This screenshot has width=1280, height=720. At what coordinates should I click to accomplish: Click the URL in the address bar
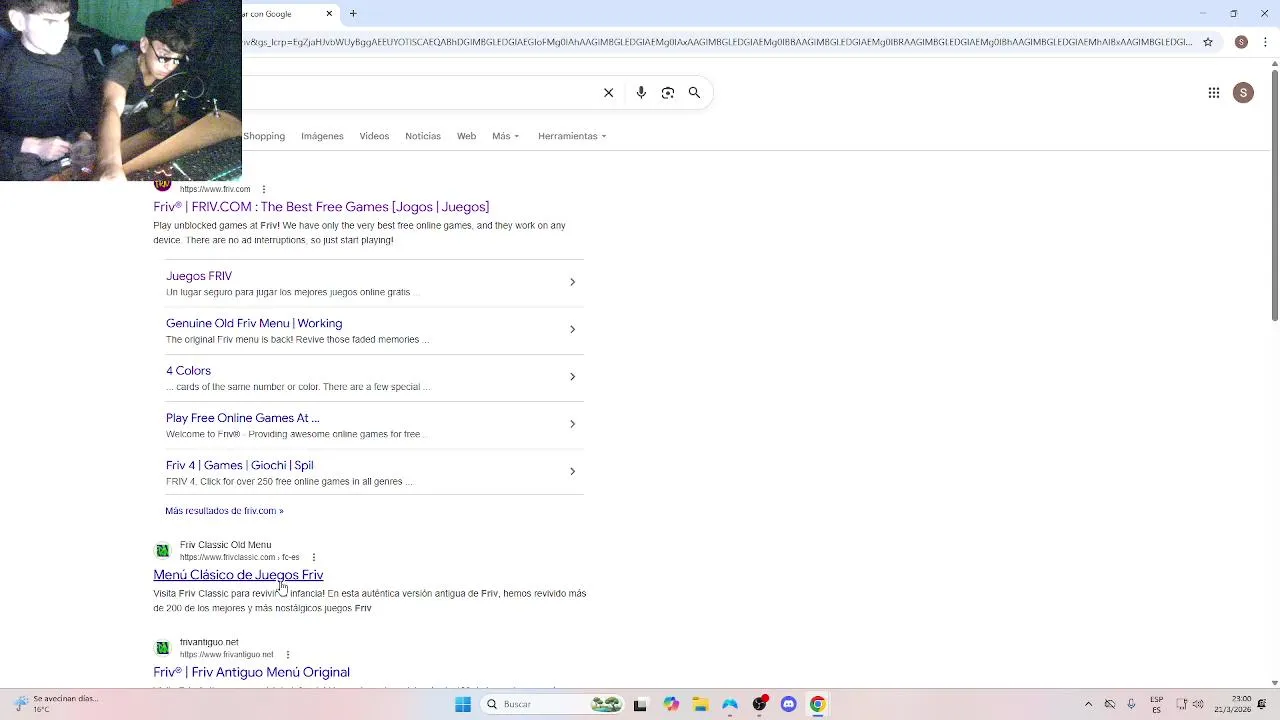[718, 42]
